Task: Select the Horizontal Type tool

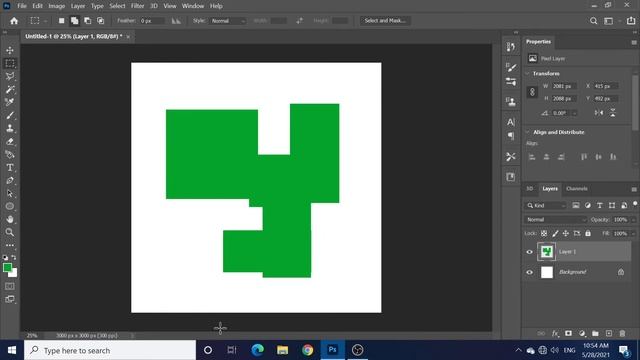Action: coord(10,168)
